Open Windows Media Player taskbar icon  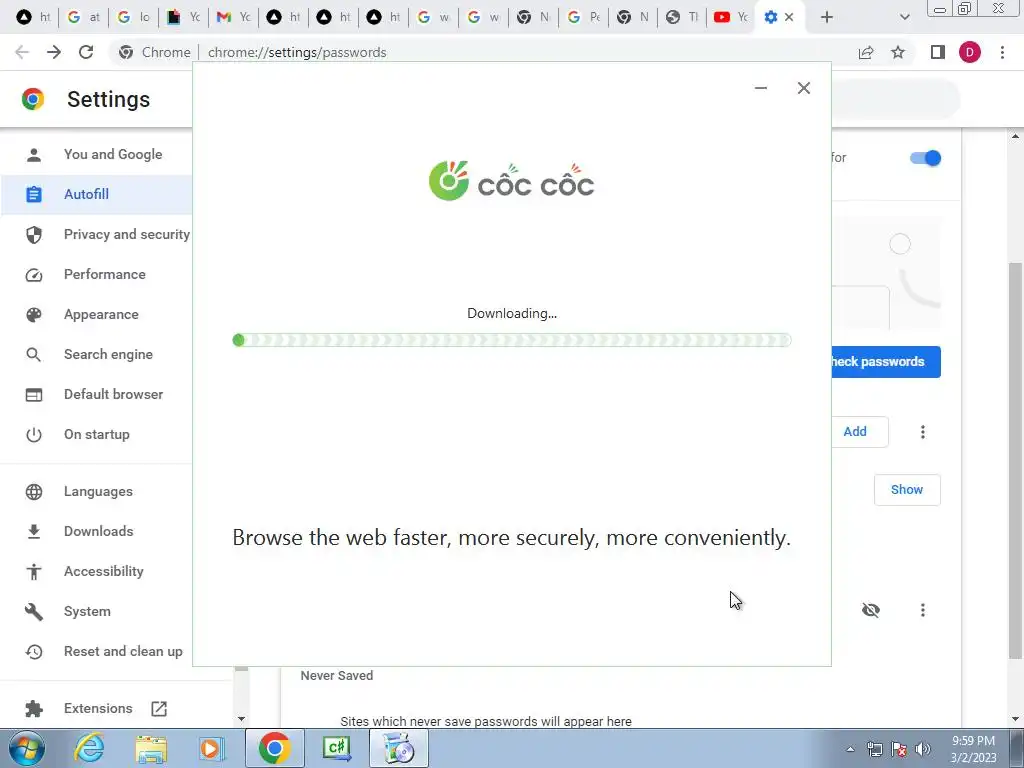[212, 748]
